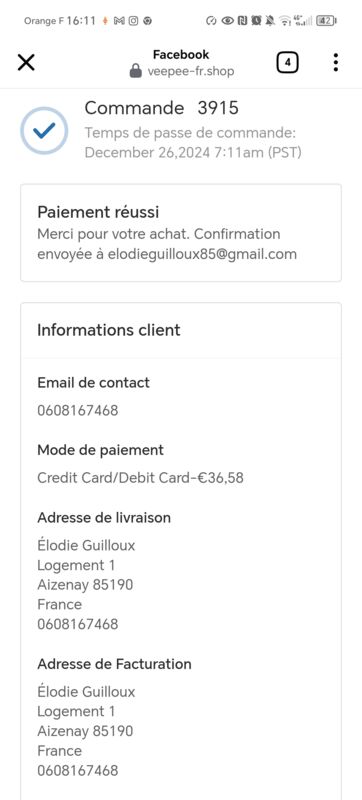The width and height of the screenshot is (362, 800).
Task: Tap the phone number in Adresse de livraison
Action: (x=77, y=624)
